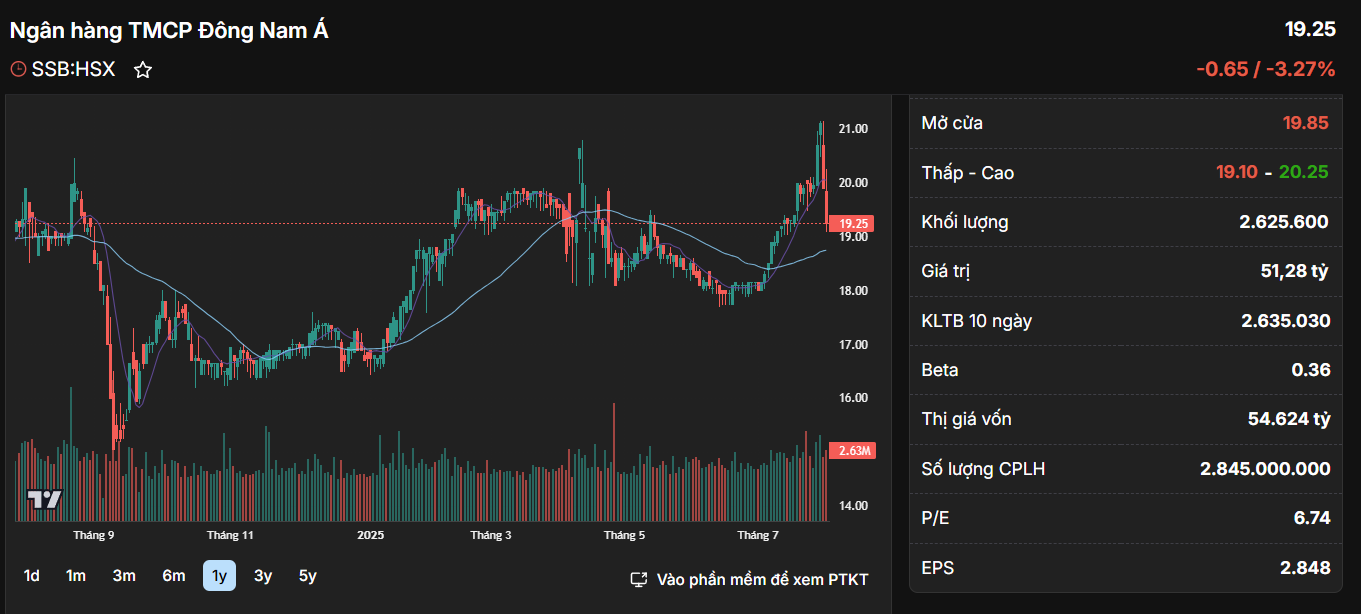
Task: Click the value 51,28 tỷ
Action: 1294,271
